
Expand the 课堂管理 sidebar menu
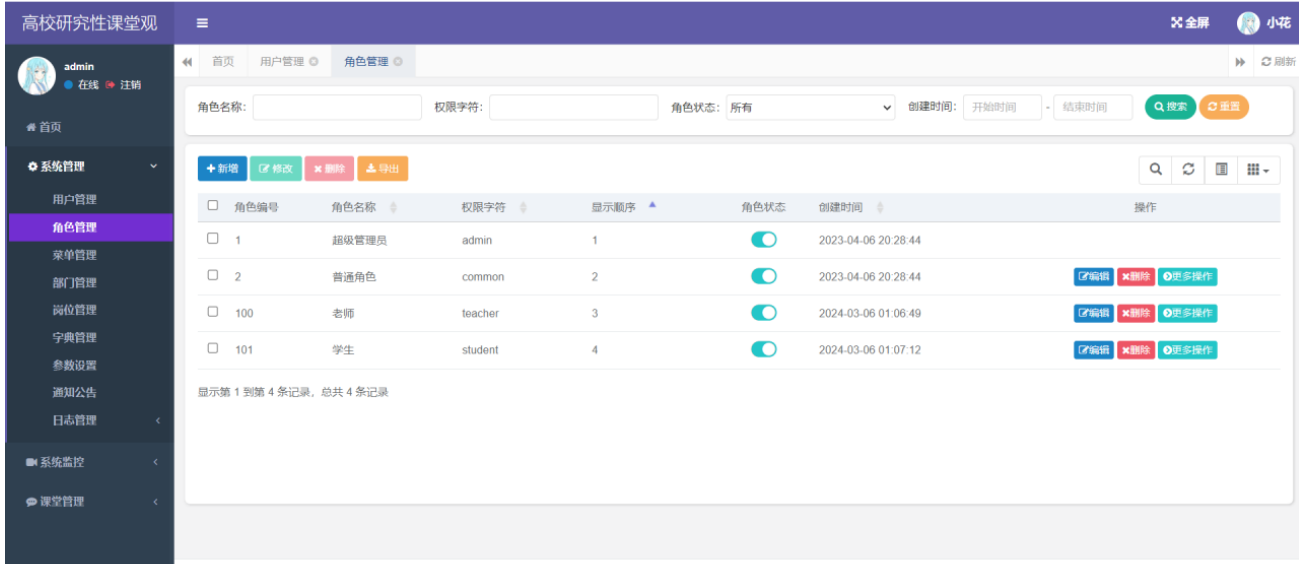[90, 502]
